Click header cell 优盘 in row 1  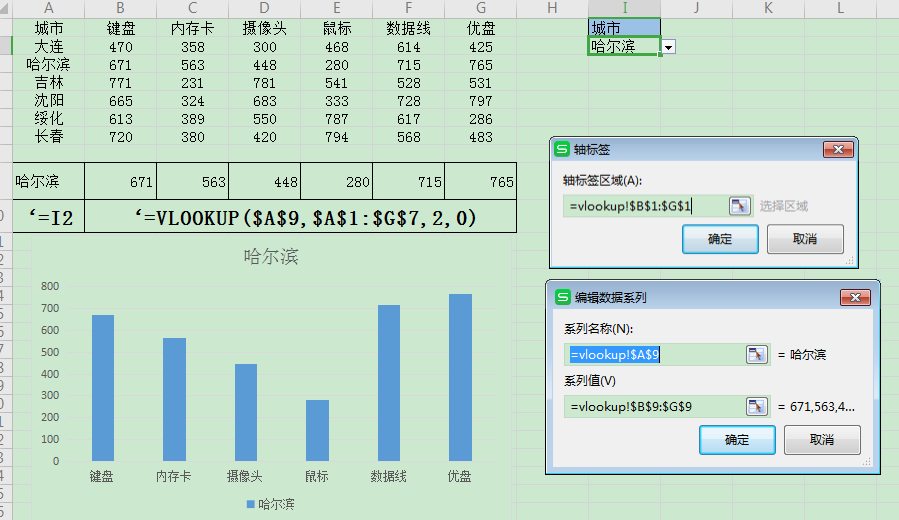click(x=480, y=28)
